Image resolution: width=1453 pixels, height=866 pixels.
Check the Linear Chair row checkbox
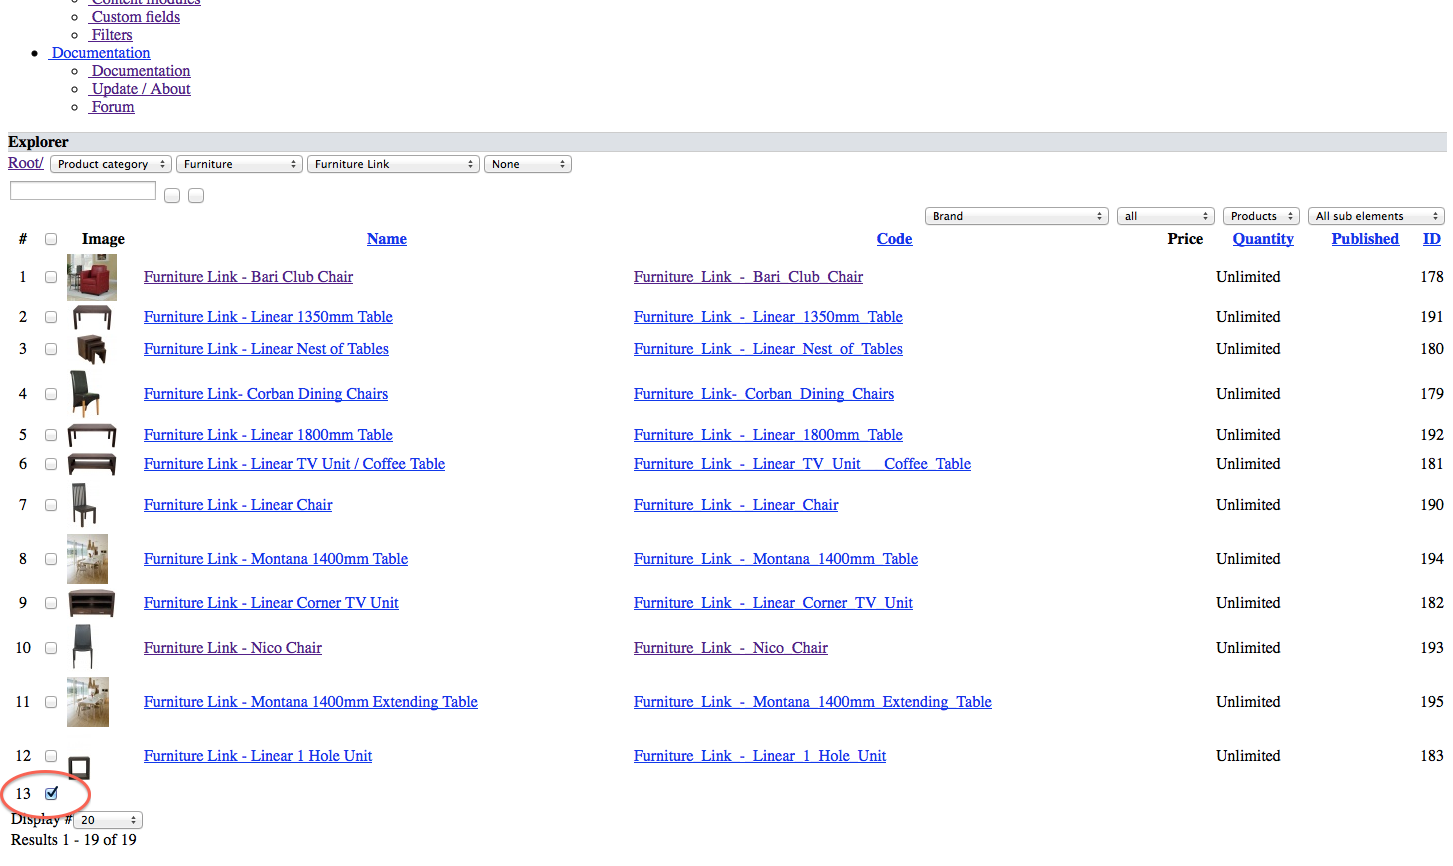(51, 505)
